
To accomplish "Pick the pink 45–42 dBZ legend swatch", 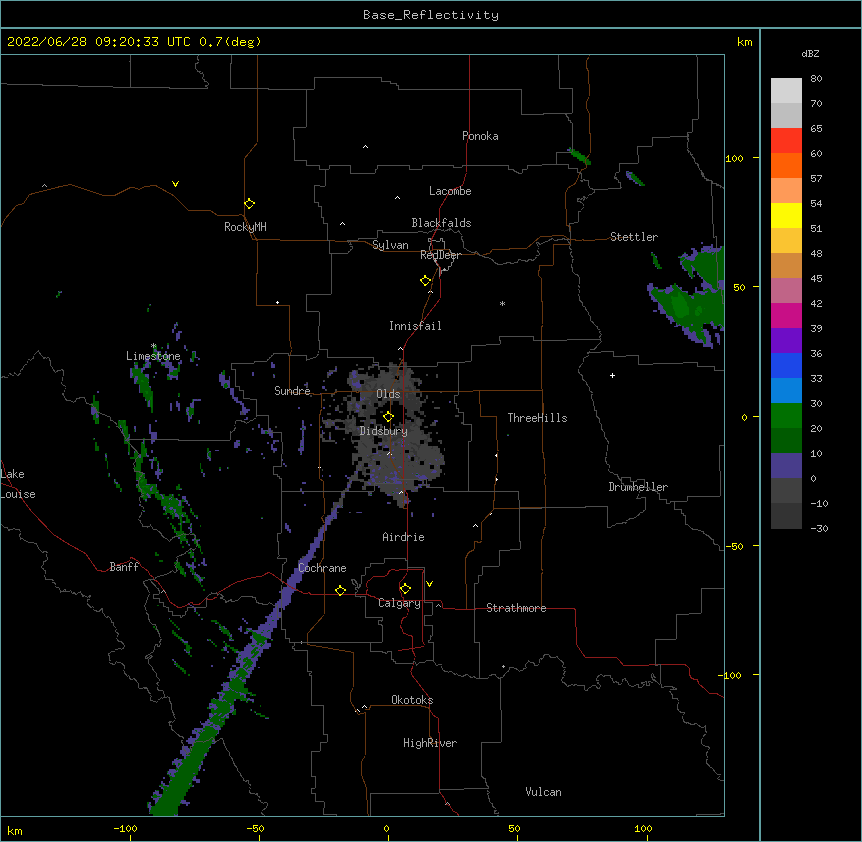I will tap(786, 291).
